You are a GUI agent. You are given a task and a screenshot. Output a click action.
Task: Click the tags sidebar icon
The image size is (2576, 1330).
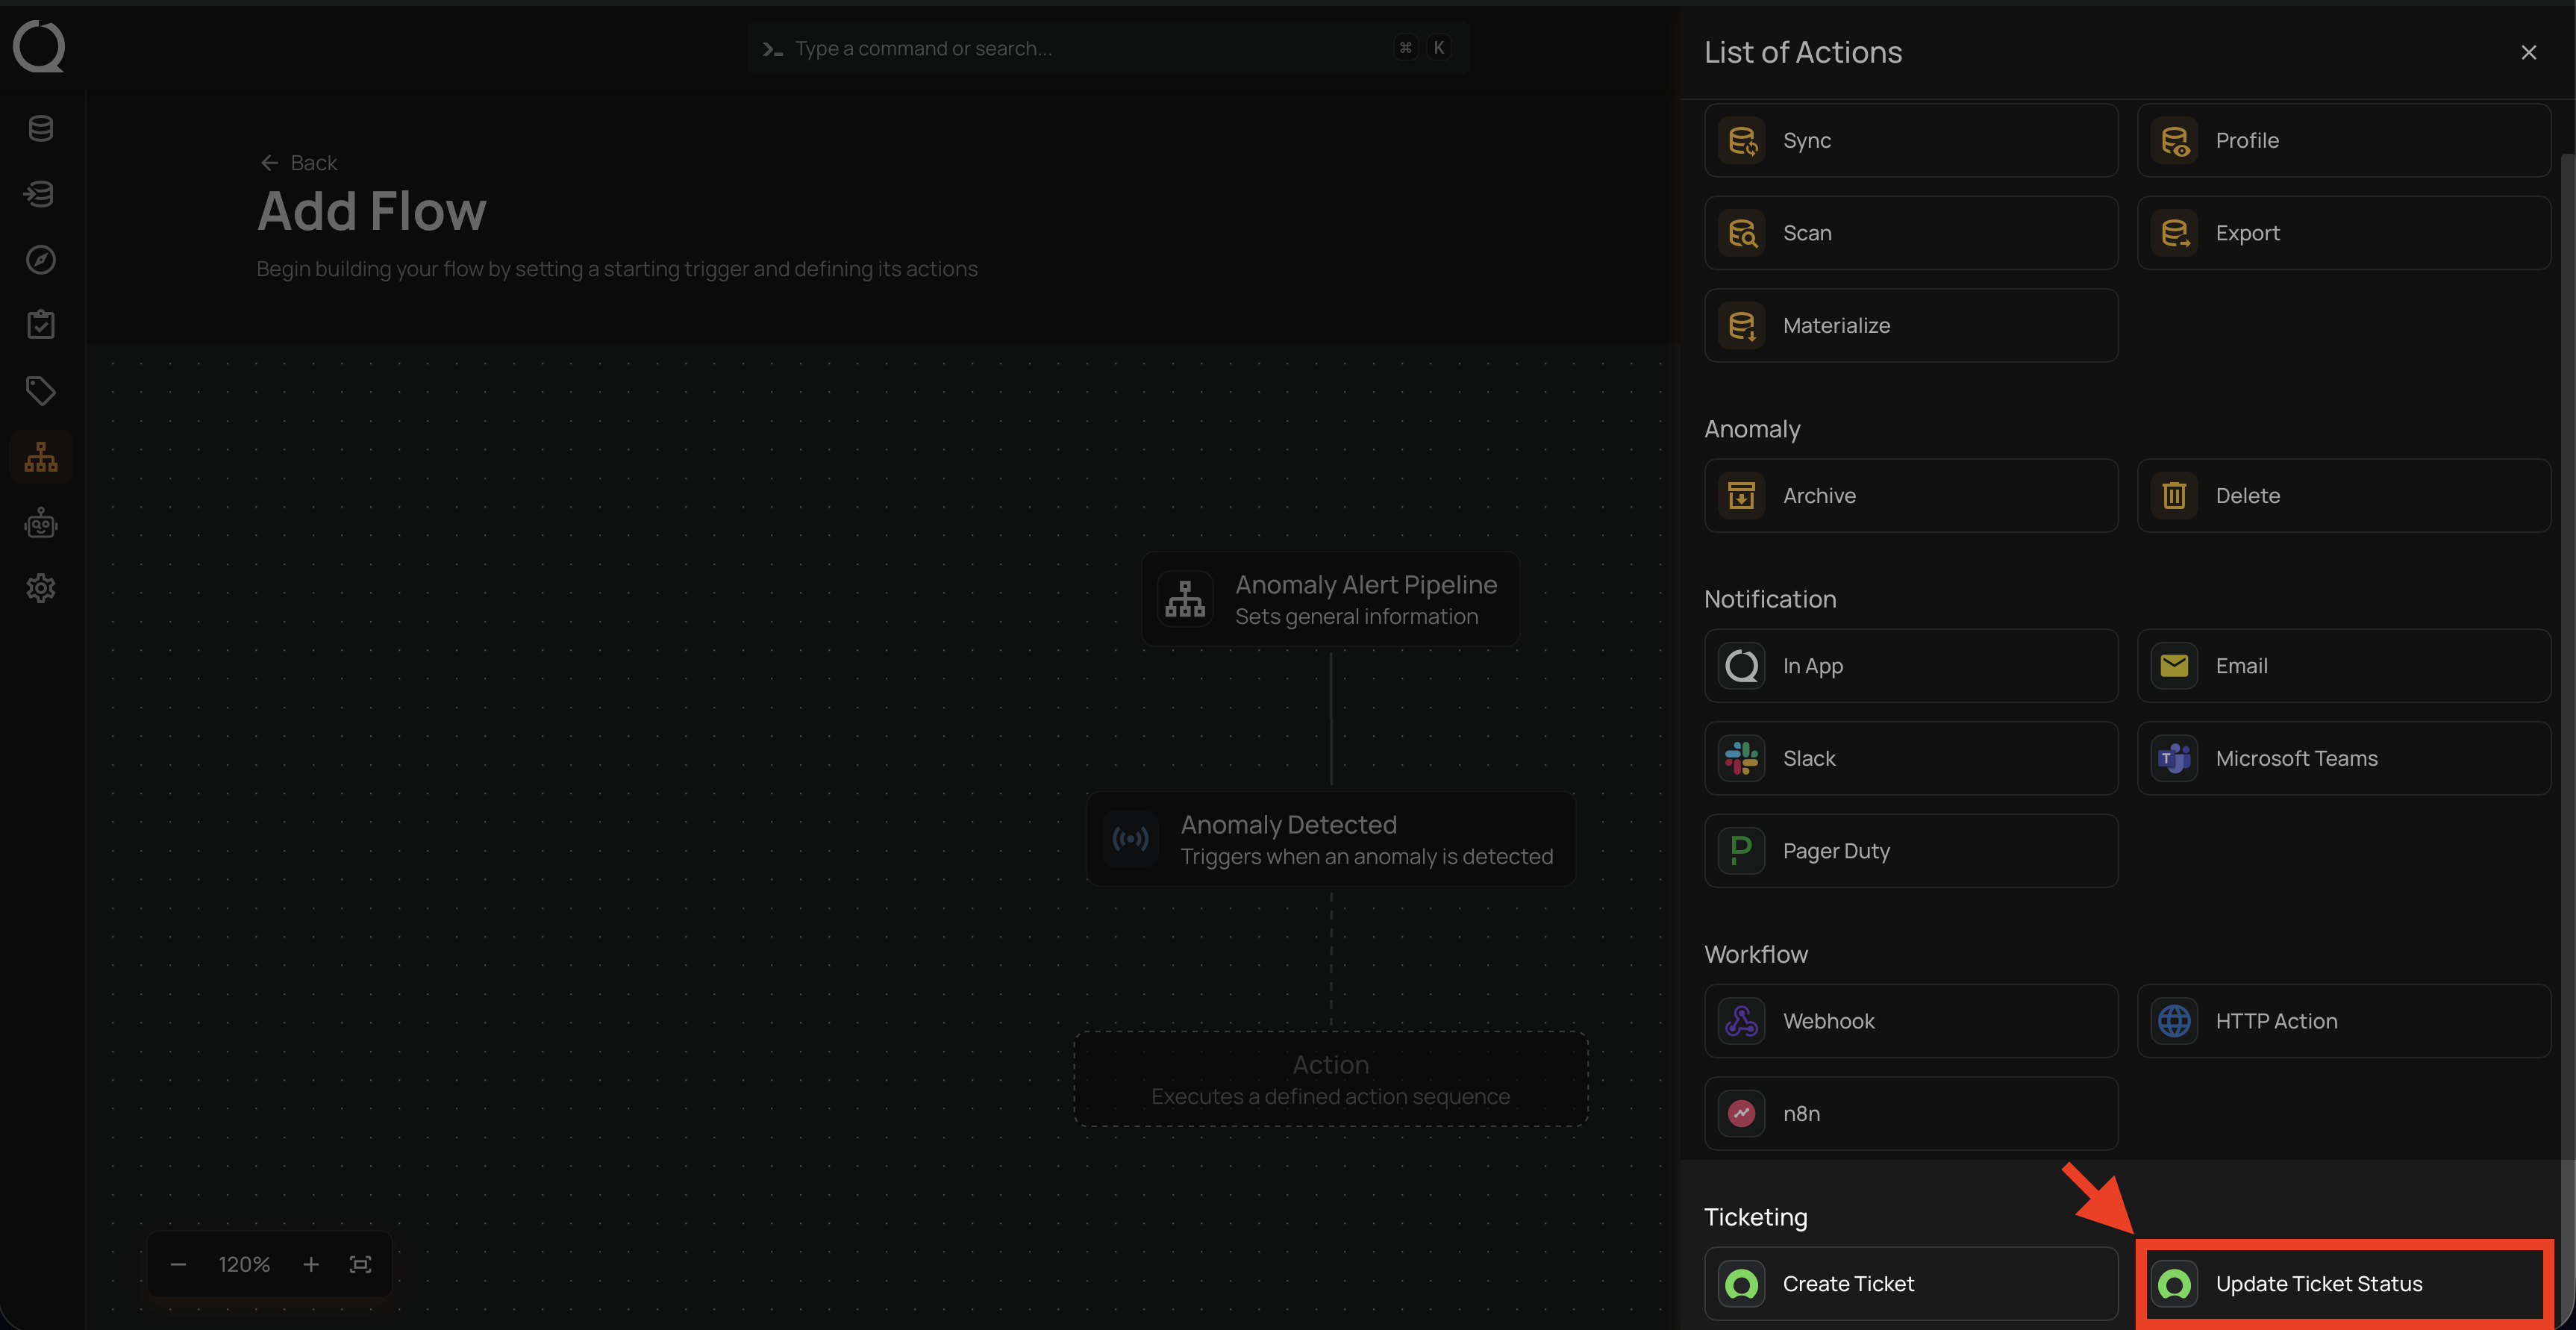41,390
